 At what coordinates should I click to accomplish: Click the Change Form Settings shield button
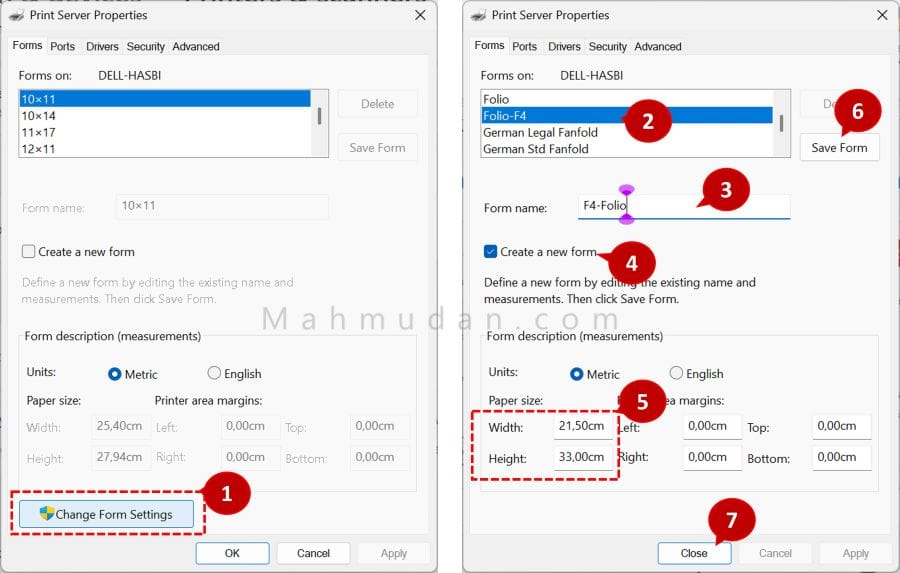[x=106, y=514]
